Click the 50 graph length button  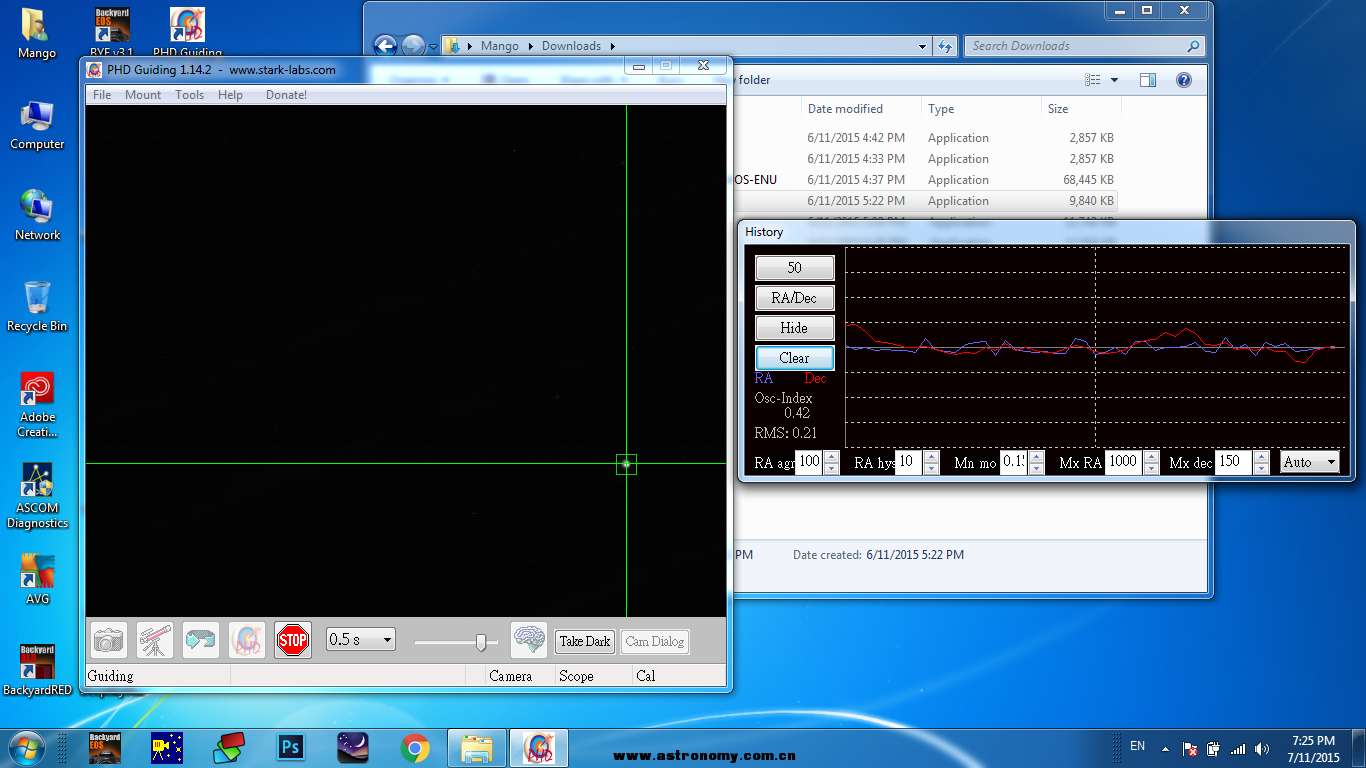click(794, 268)
